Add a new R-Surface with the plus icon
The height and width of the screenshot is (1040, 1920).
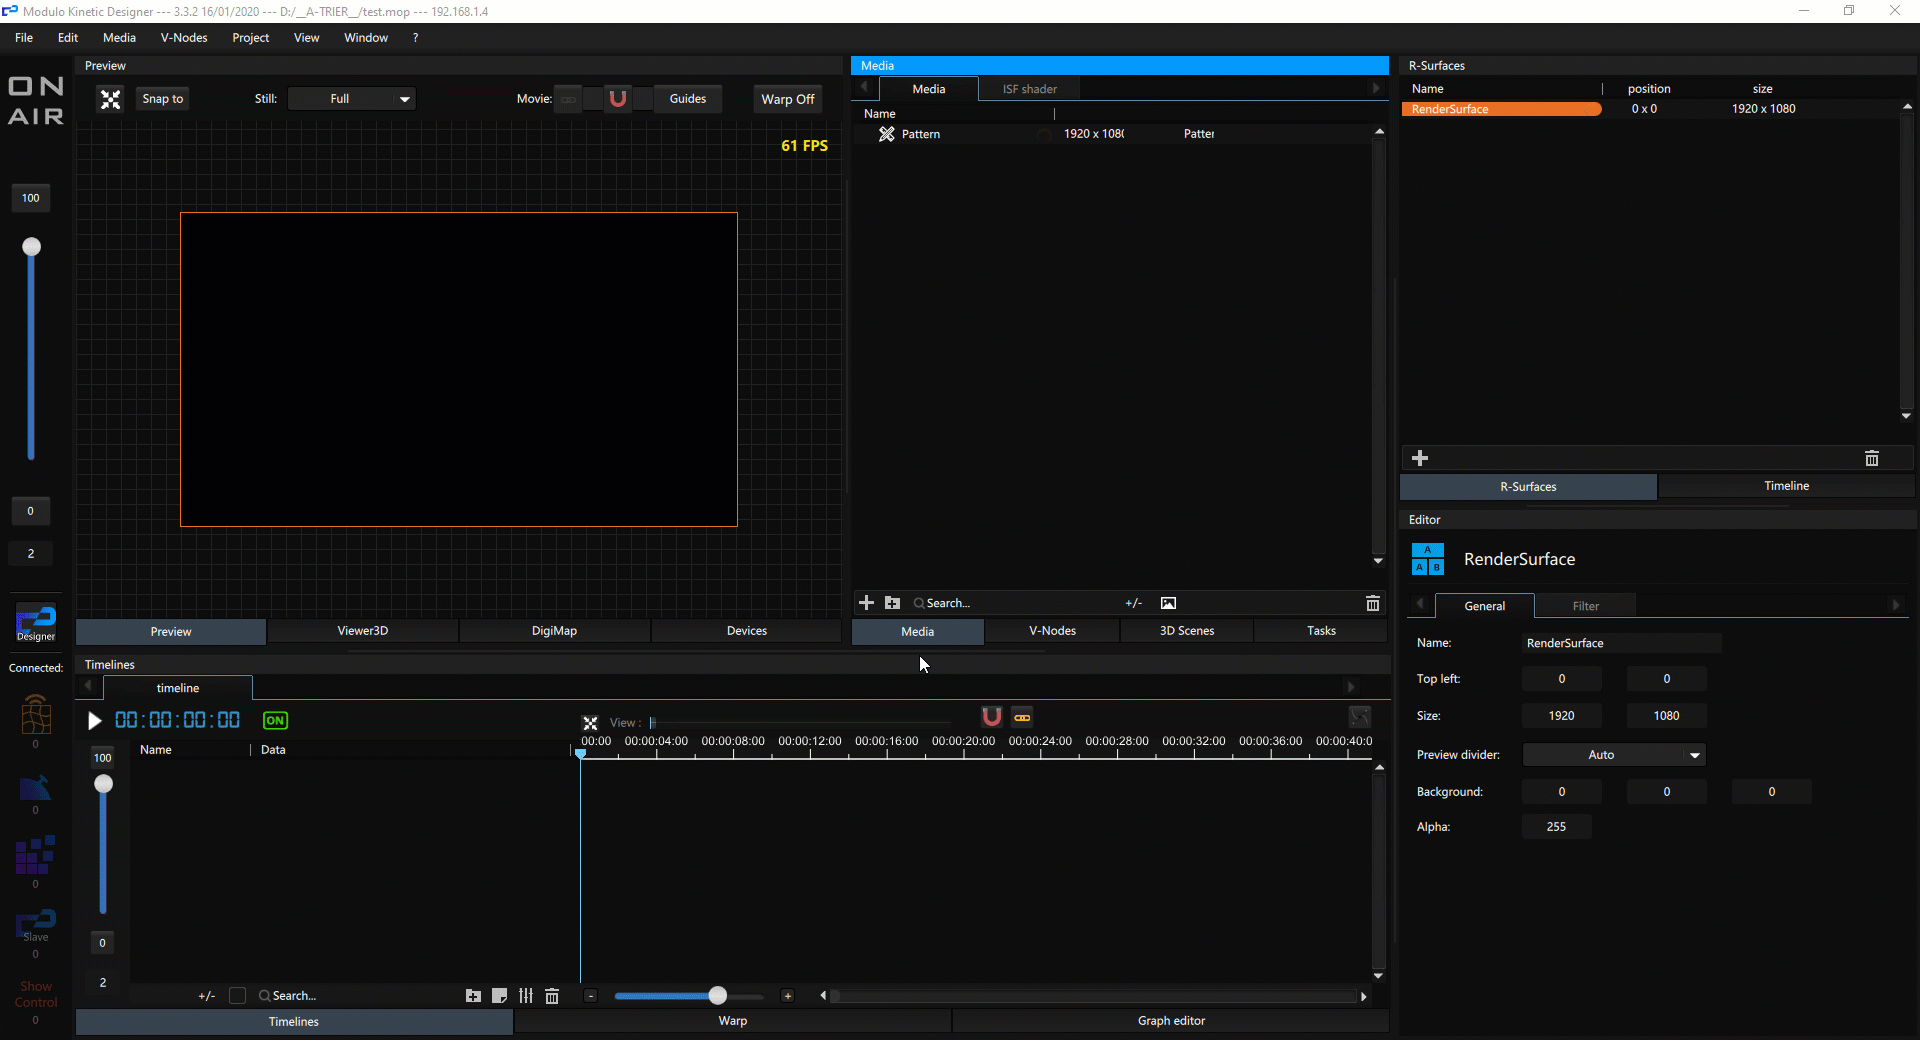1420,458
